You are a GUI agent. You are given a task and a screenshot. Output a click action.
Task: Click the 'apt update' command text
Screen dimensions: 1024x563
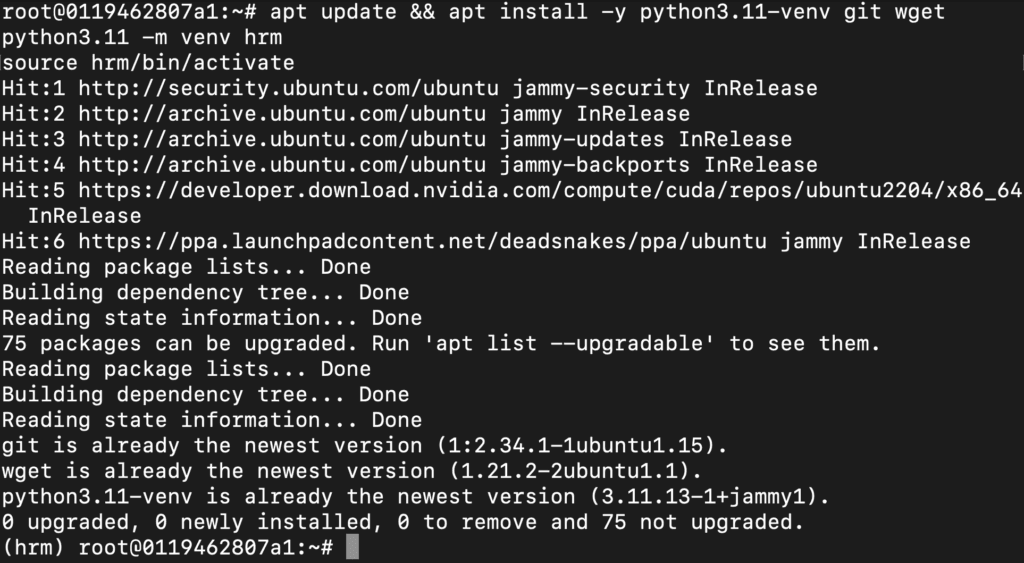point(332,12)
